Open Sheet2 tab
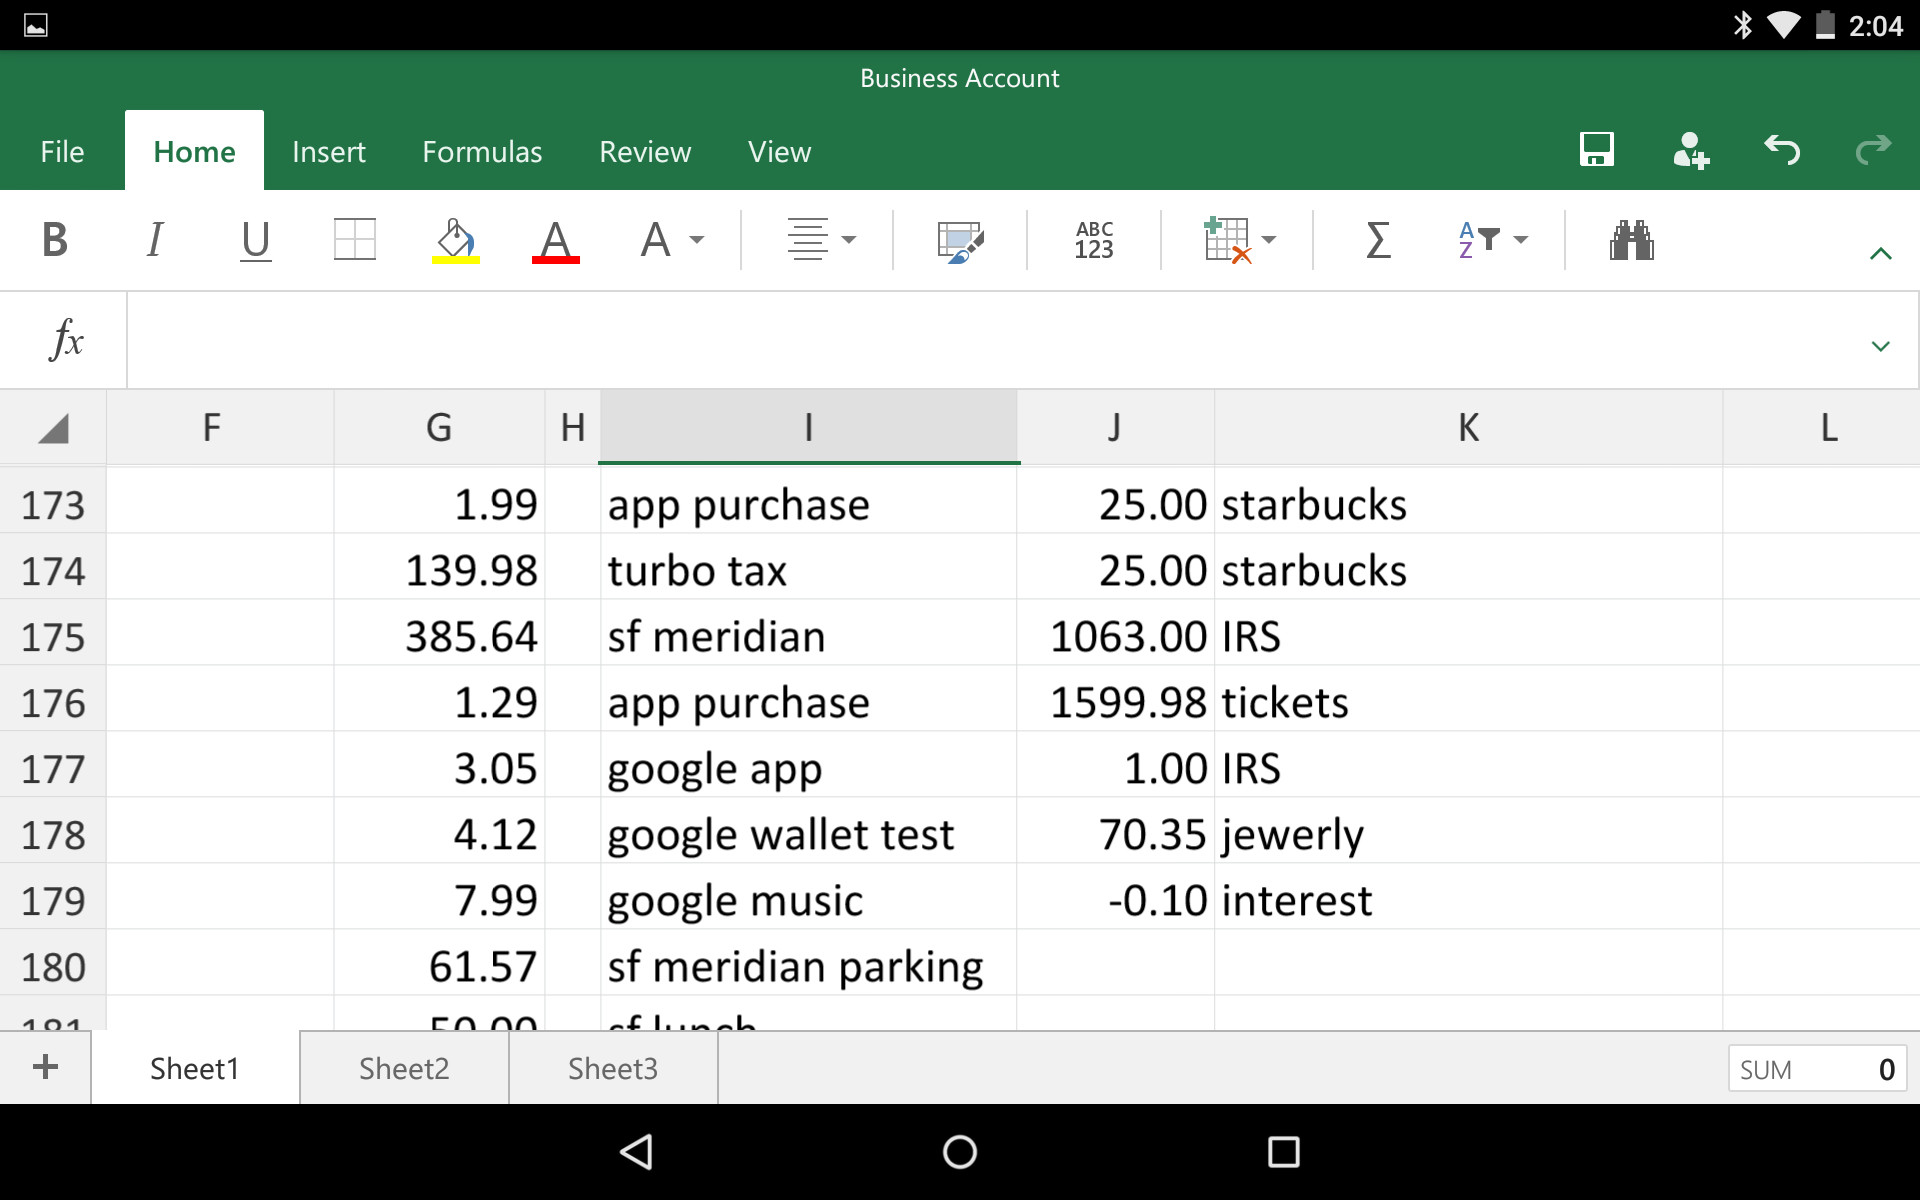The image size is (1920, 1200). (x=404, y=1068)
